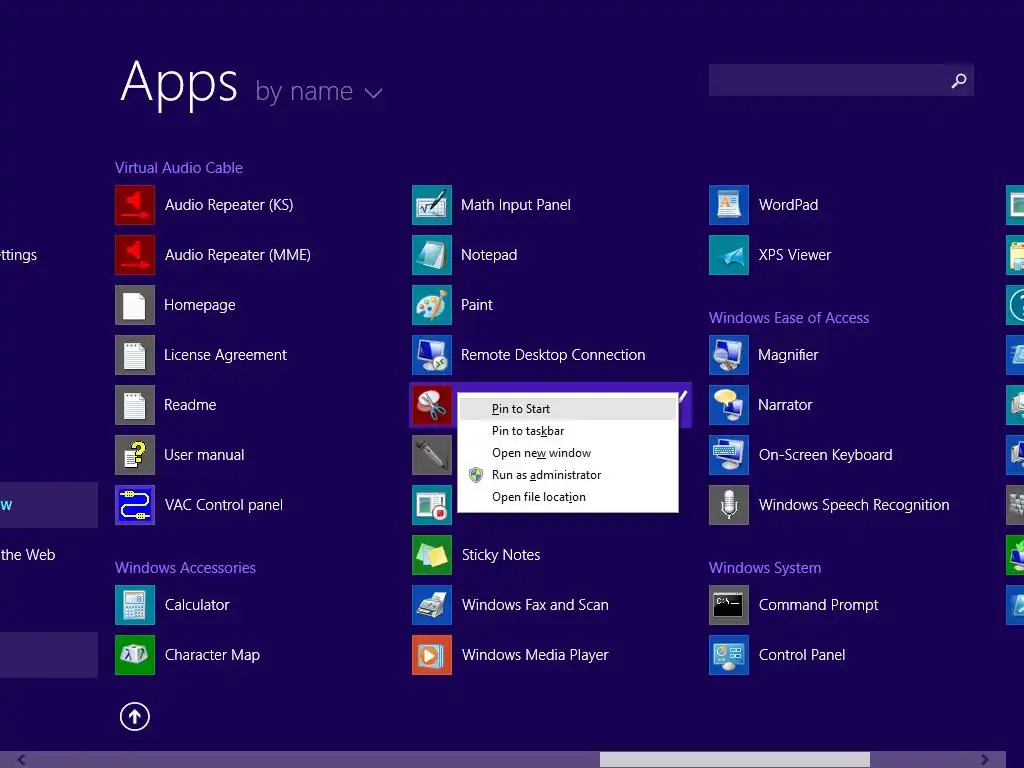The height and width of the screenshot is (768, 1024).
Task: Open the On-Screen Keyboard icon
Action: pos(729,455)
